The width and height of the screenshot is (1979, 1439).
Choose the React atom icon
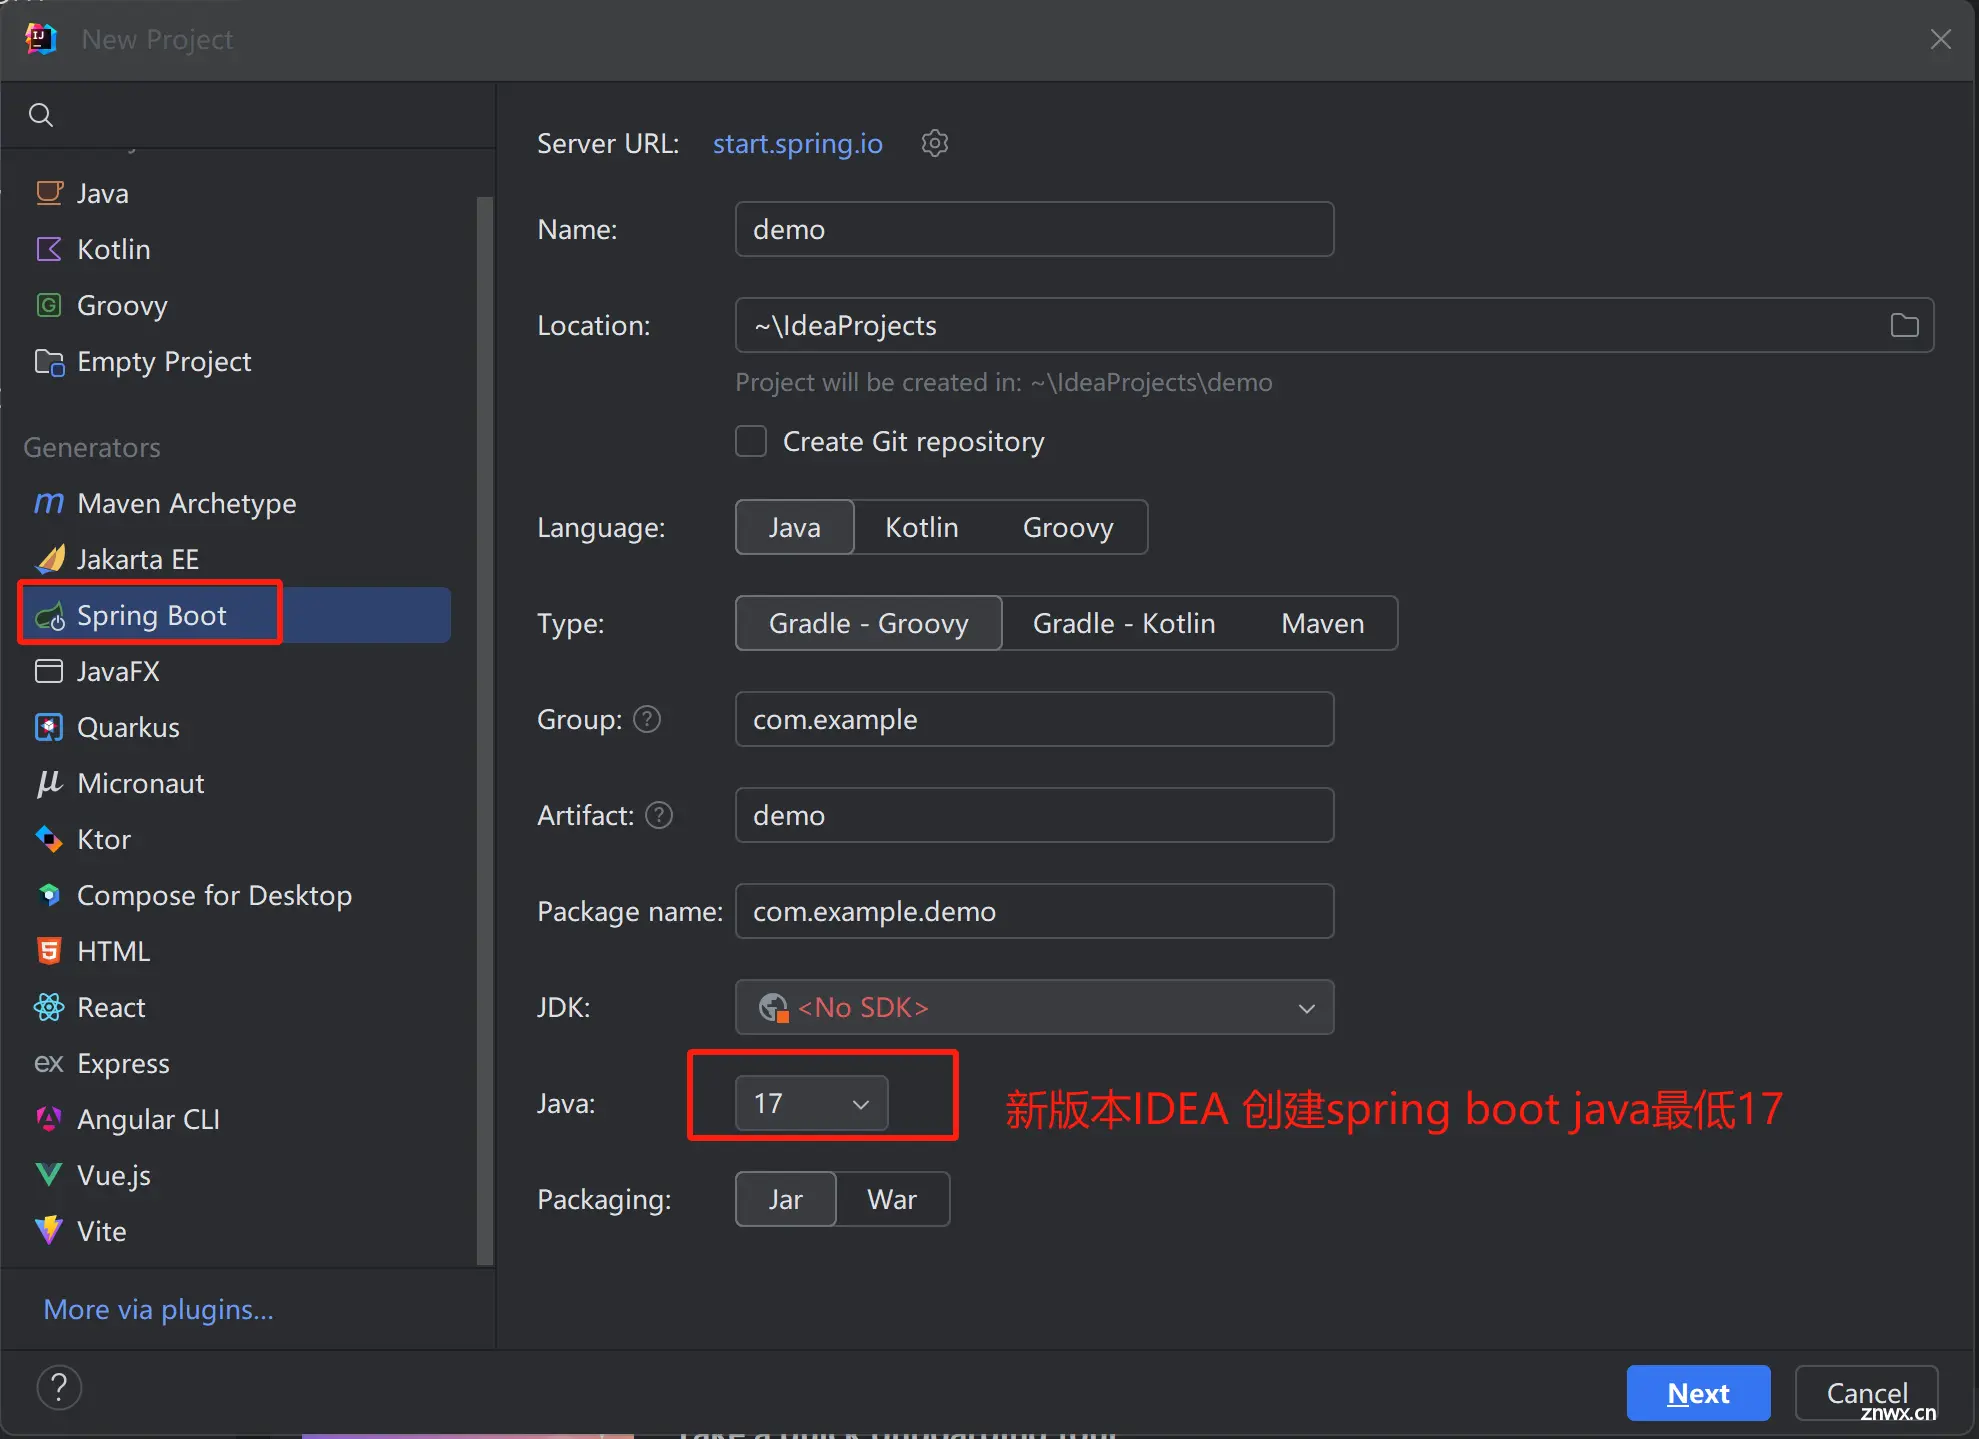(49, 1007)
